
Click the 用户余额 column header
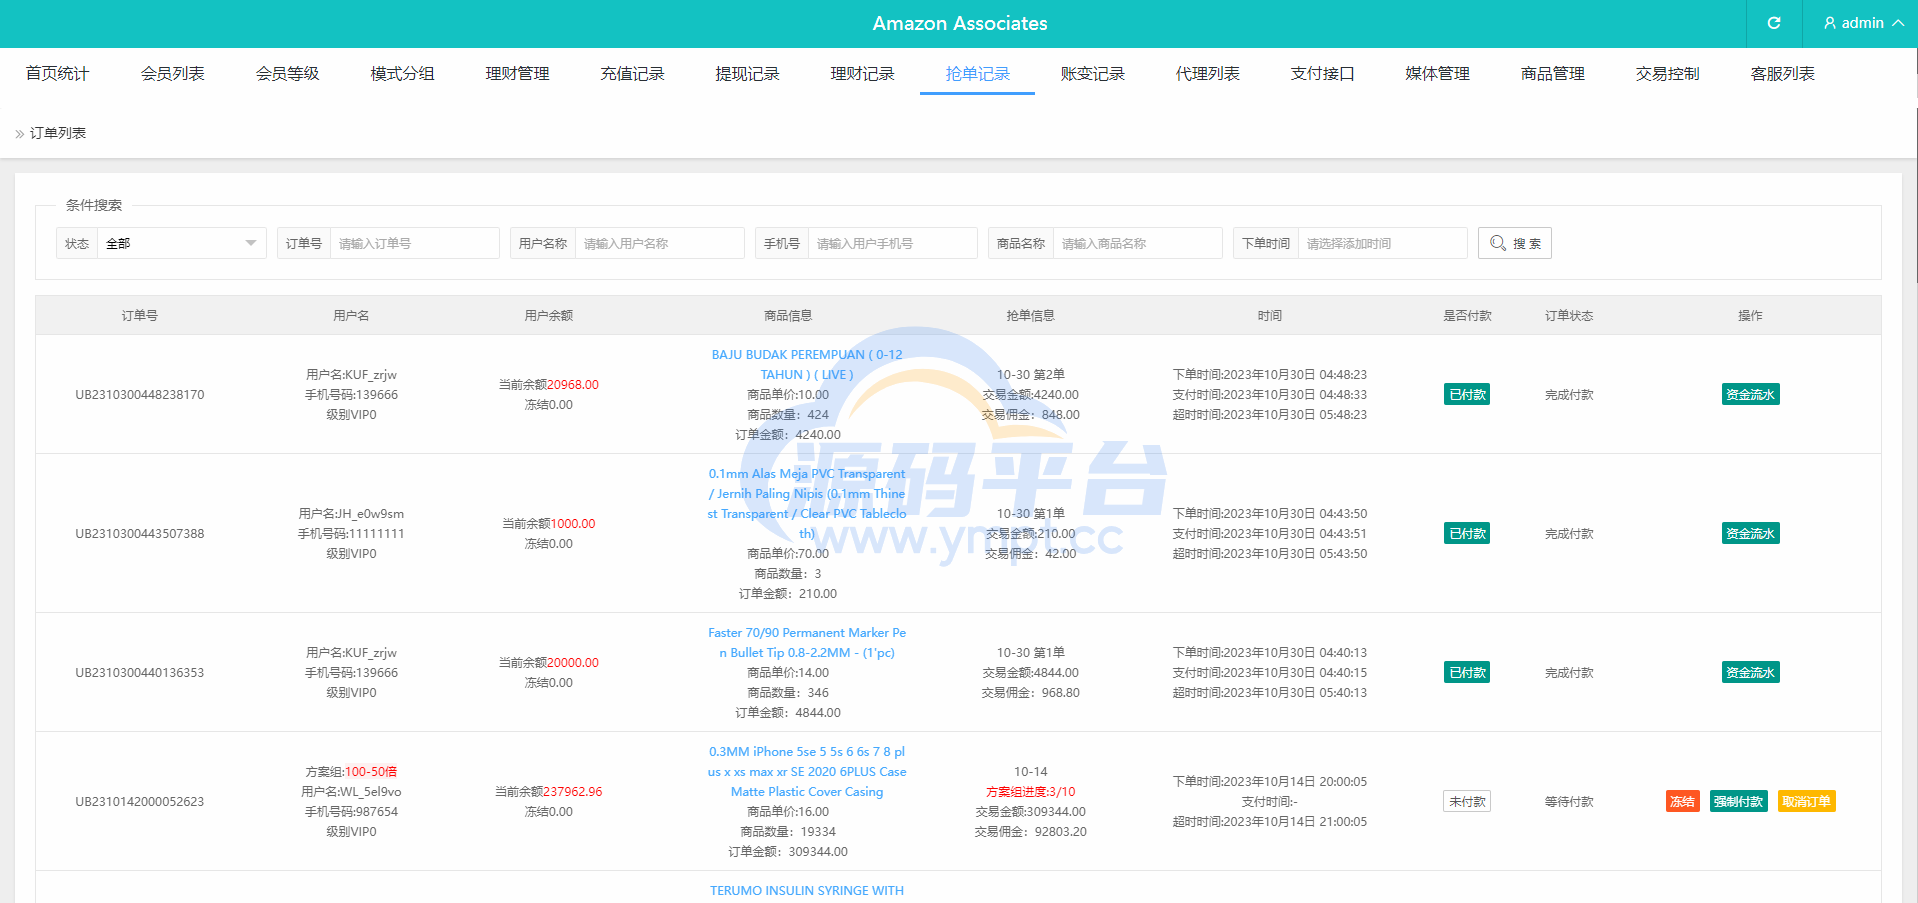pos(549,315)
